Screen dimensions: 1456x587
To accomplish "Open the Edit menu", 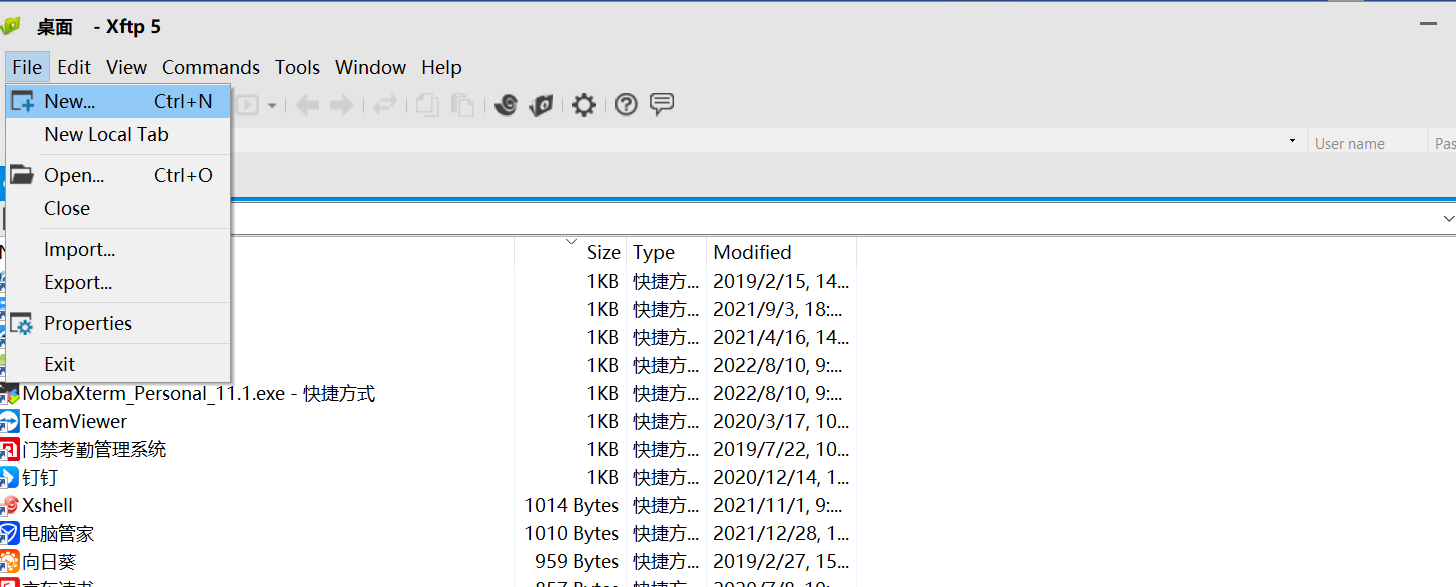I will 74,67.
